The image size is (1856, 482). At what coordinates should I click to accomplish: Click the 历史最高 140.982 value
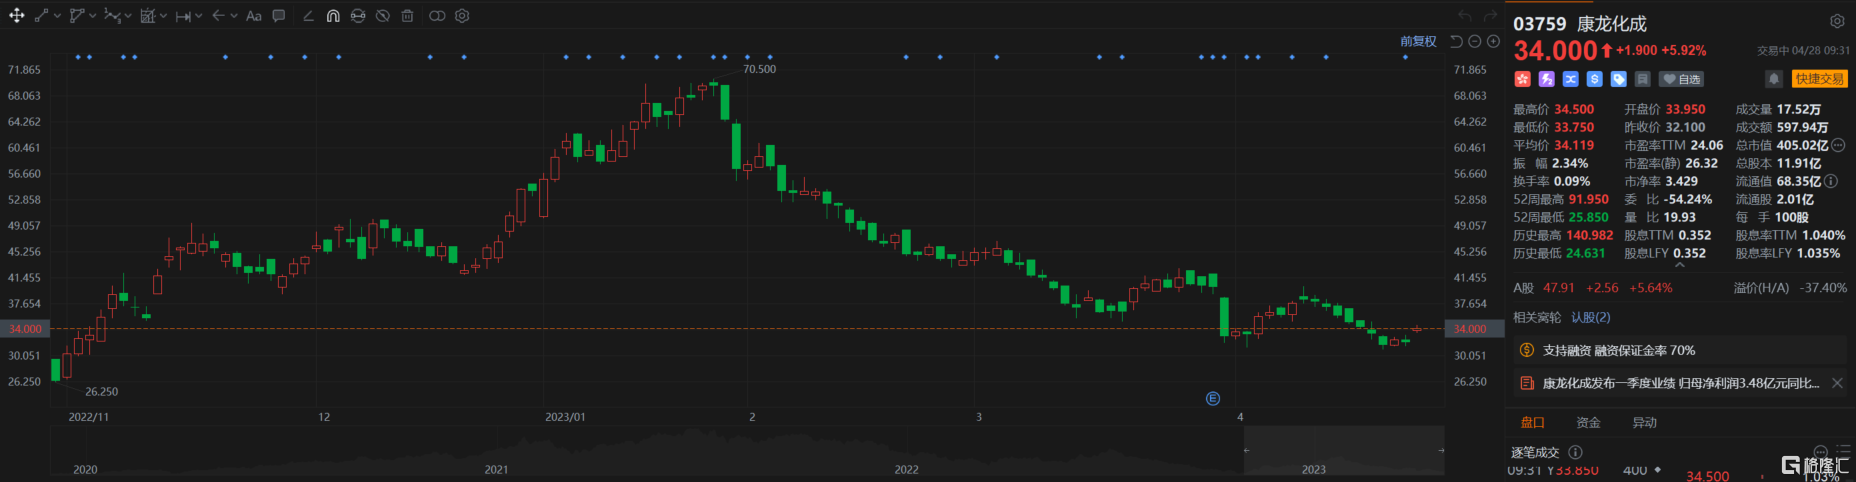point(1590,235)
